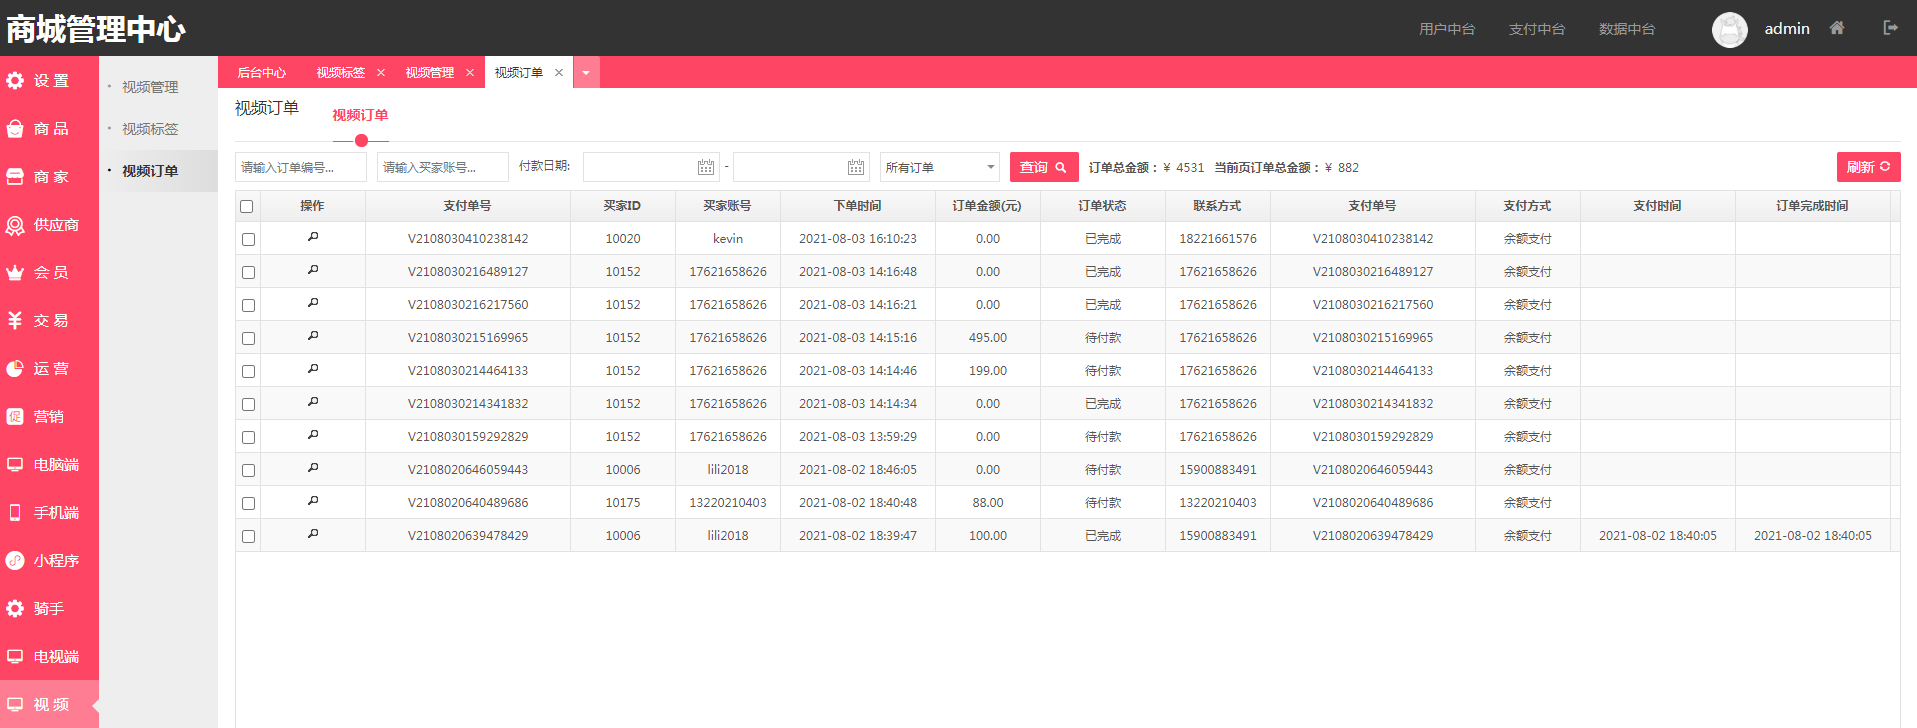Switch to the 视频管理 tab
The height and width of the screenshot is (728, 1917).
[x=430, y=72]
